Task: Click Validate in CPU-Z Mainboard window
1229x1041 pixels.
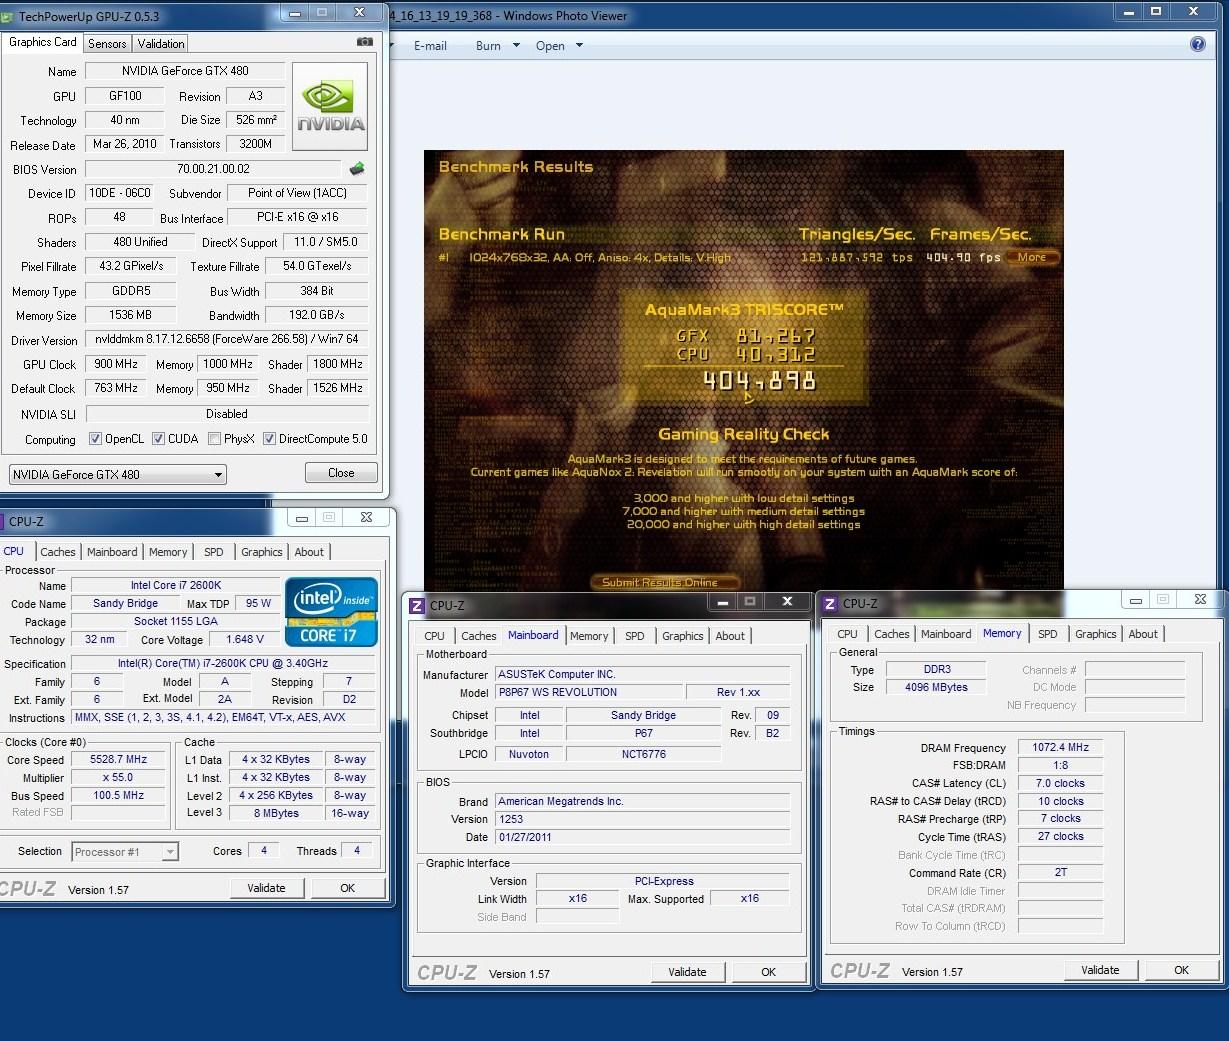Action: 687,972
